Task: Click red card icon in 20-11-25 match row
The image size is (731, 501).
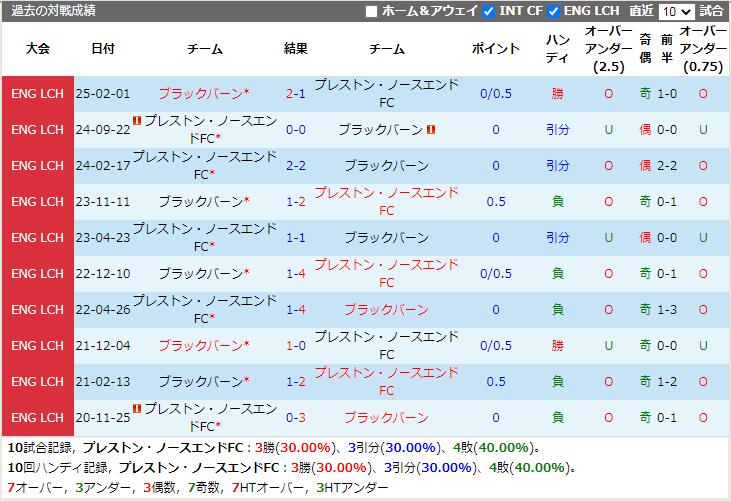Action: [137, 408]
